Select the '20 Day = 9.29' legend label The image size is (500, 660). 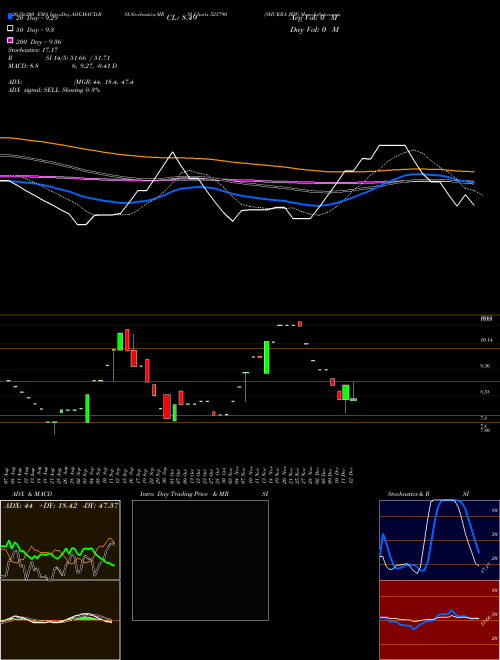[35, 19]
